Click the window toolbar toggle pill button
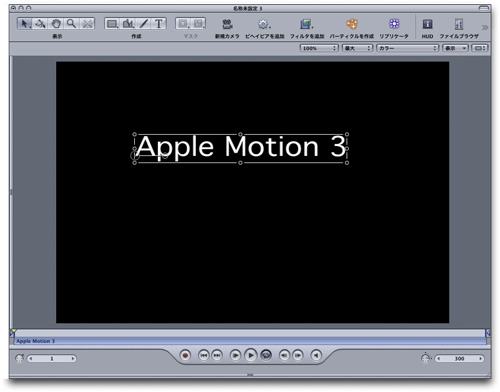 (484, 8)
